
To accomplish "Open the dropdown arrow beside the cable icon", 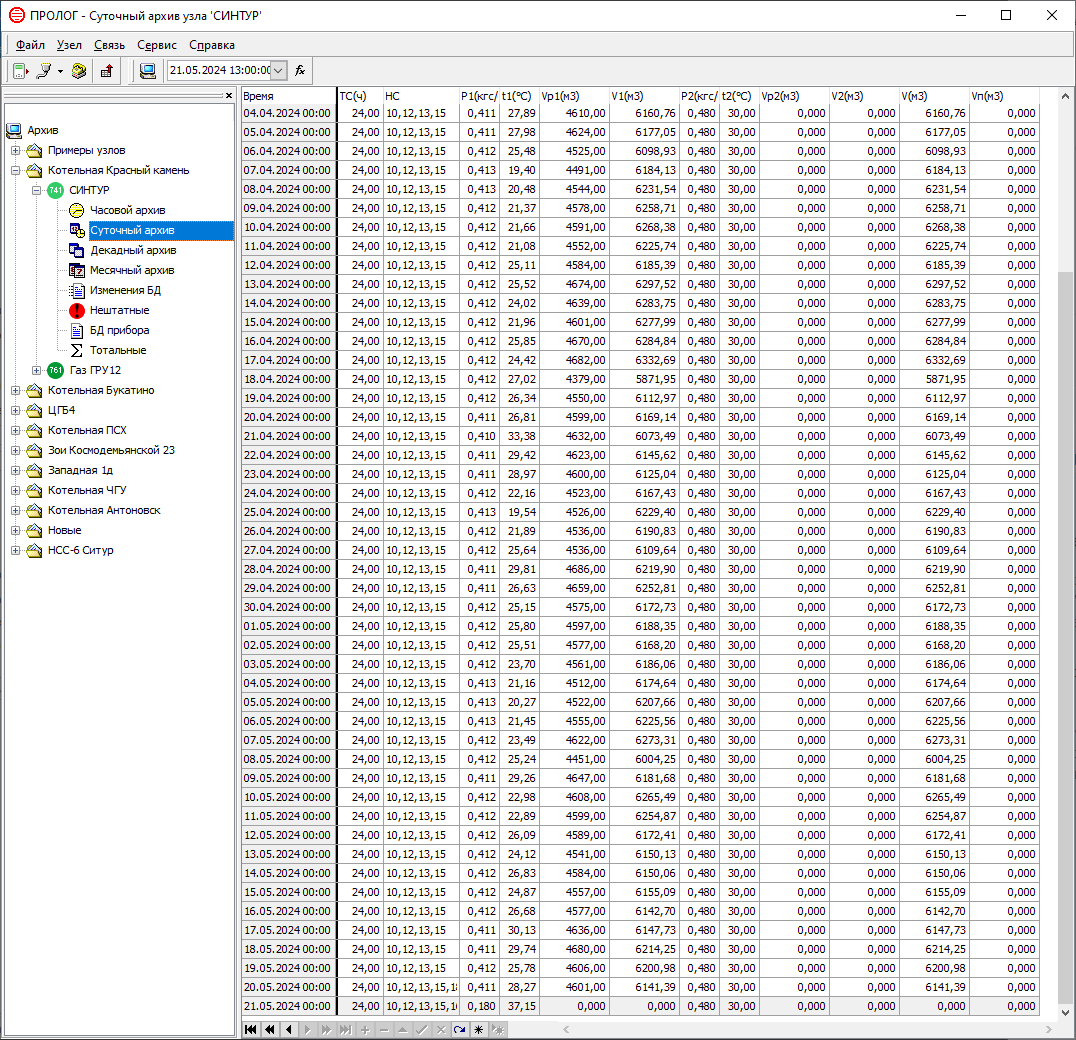I will 60,71.
